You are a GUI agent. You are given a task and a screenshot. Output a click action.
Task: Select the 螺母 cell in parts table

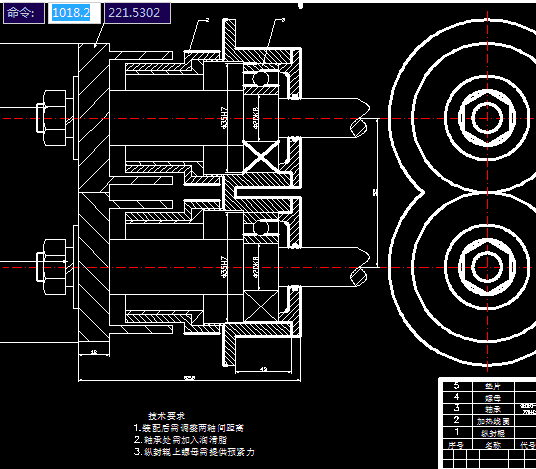[493, 398]
